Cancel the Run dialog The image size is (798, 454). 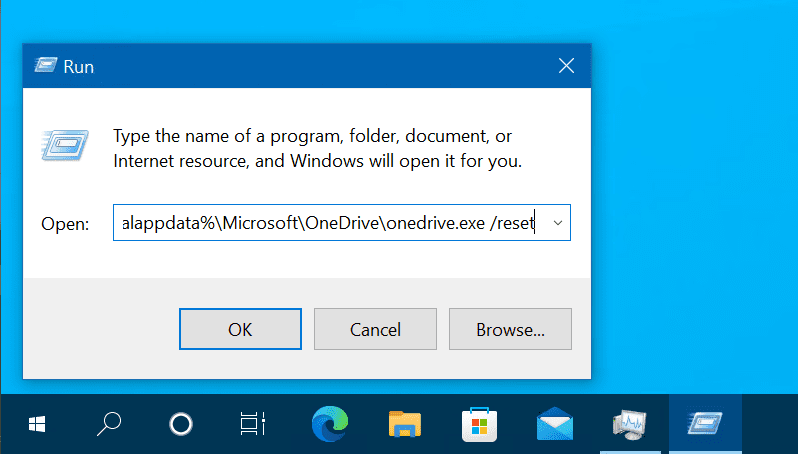tap(375, 329)
